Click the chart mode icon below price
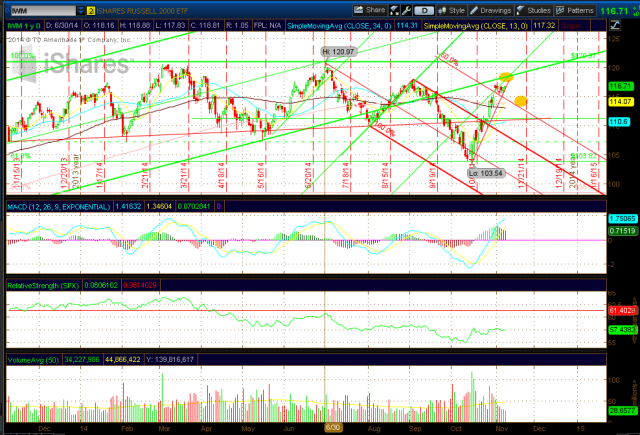Viewport: 640px width, 435px height. (x=615, y=25)
